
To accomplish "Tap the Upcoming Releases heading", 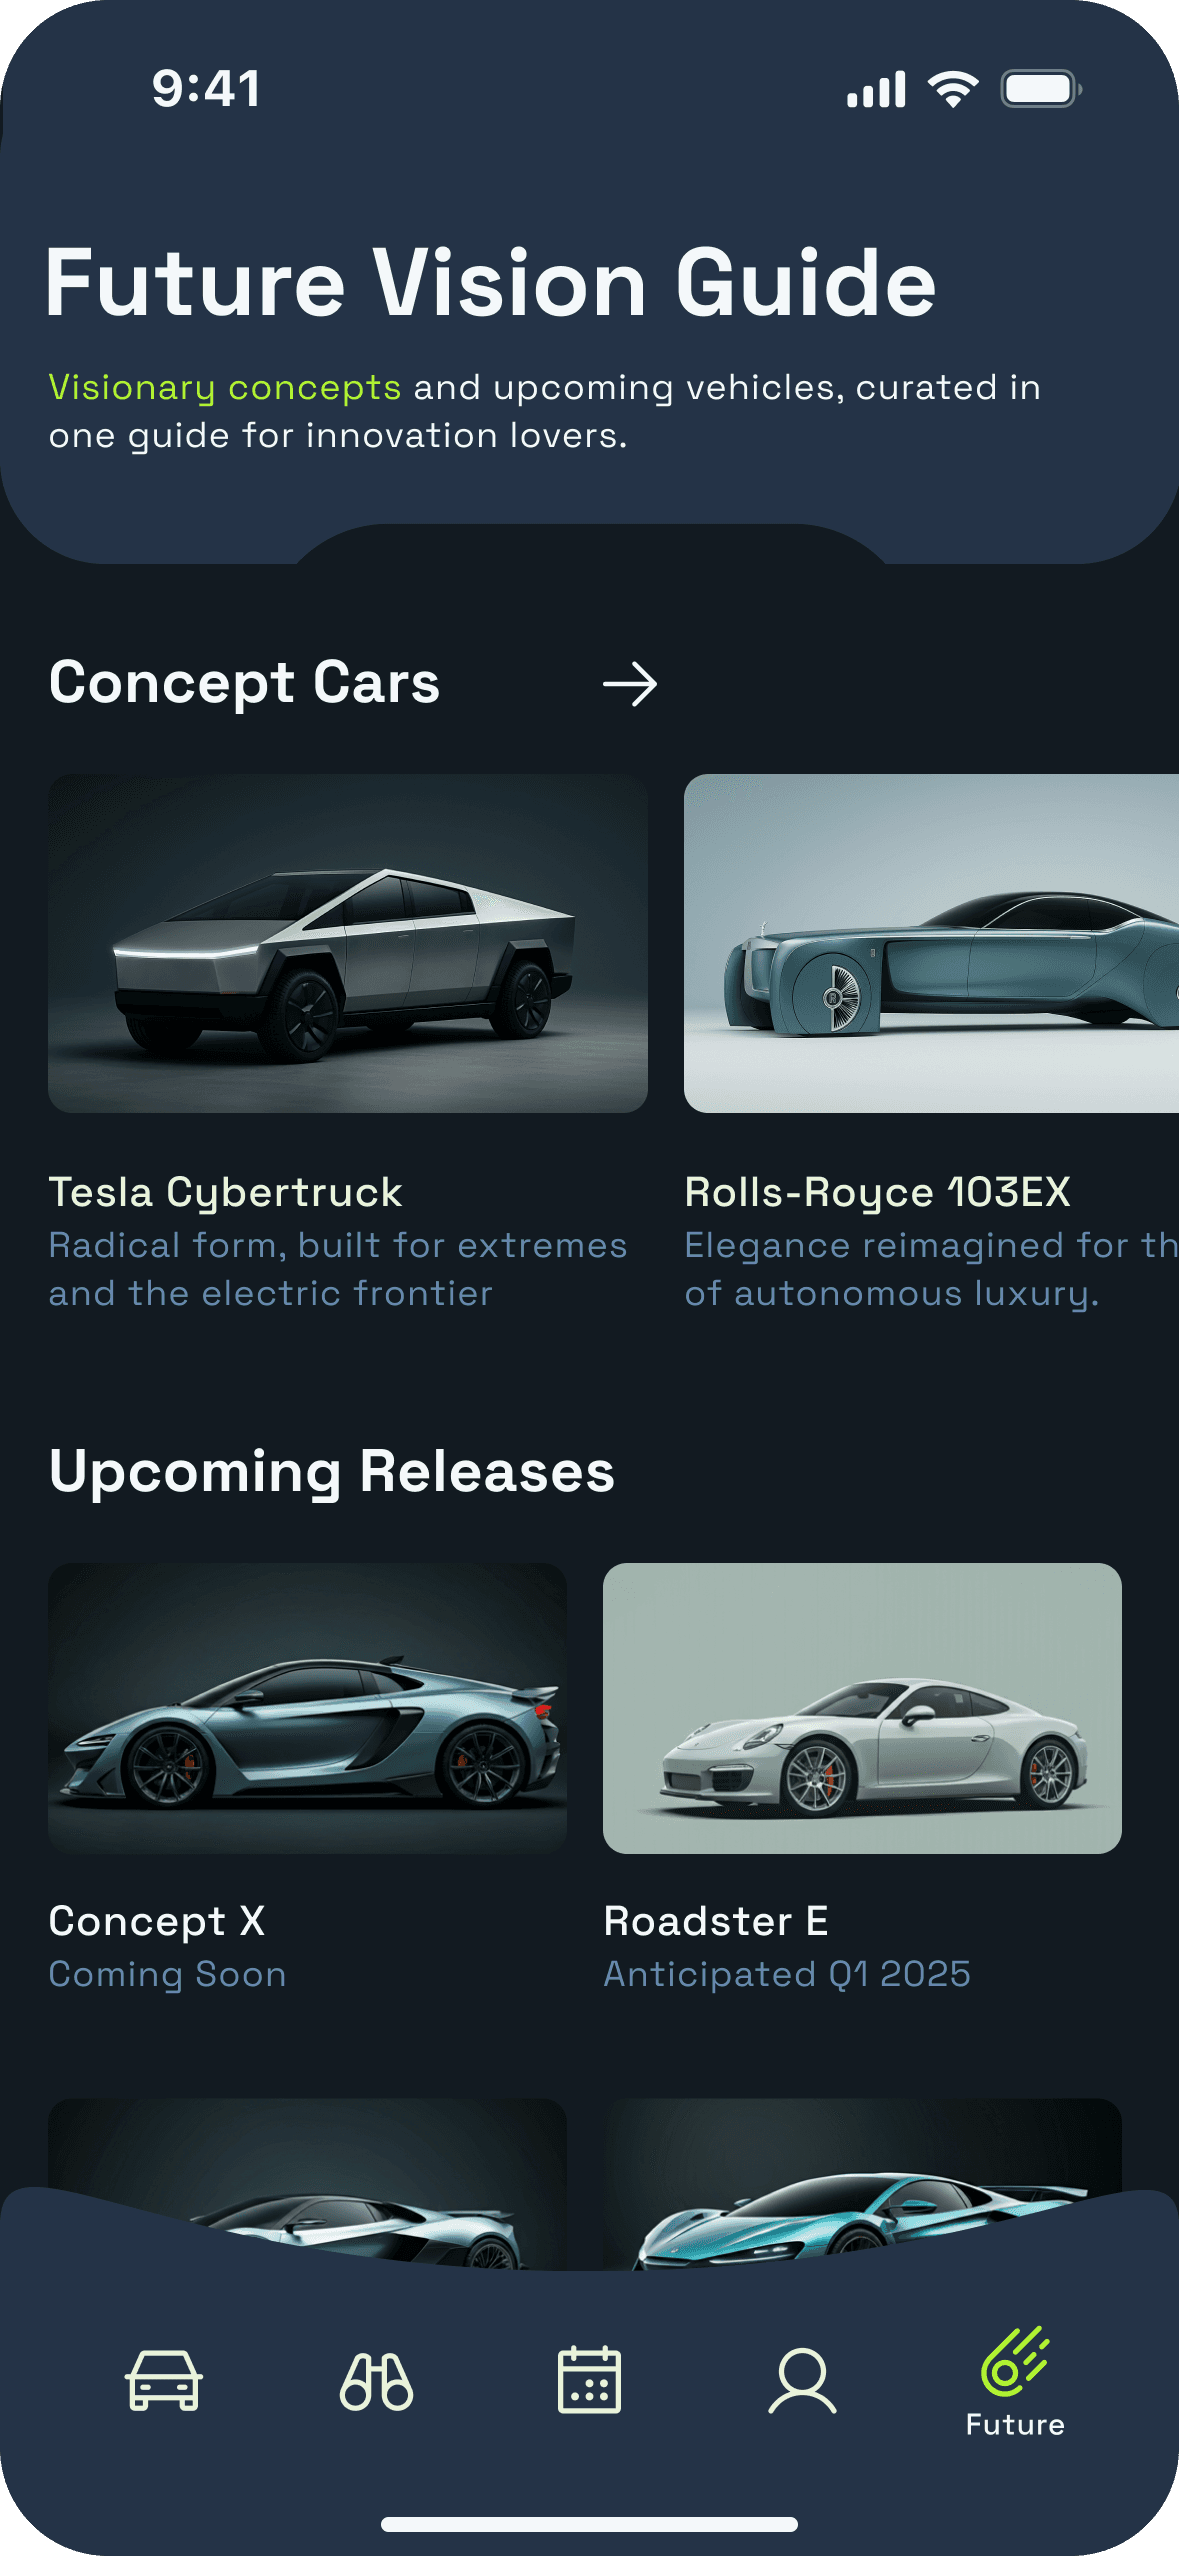I will (331, 1473).
